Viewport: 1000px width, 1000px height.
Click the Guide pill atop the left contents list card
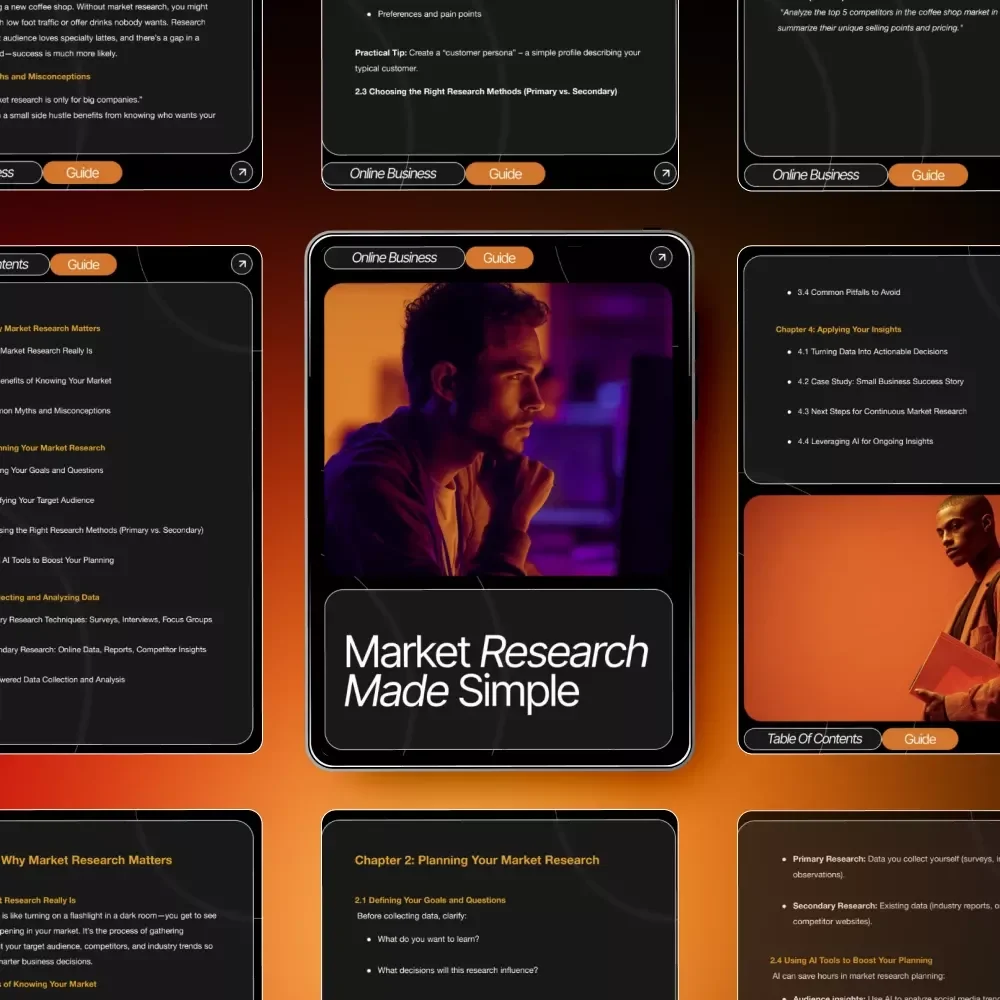[84, 264]
